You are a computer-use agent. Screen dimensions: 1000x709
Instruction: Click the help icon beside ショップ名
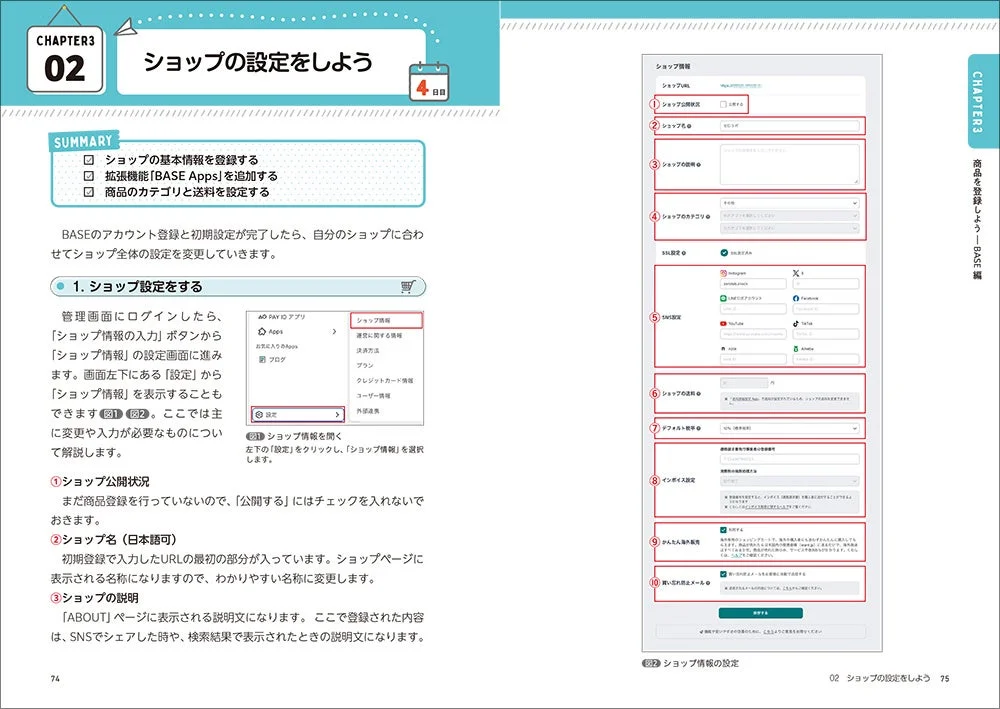689,126
